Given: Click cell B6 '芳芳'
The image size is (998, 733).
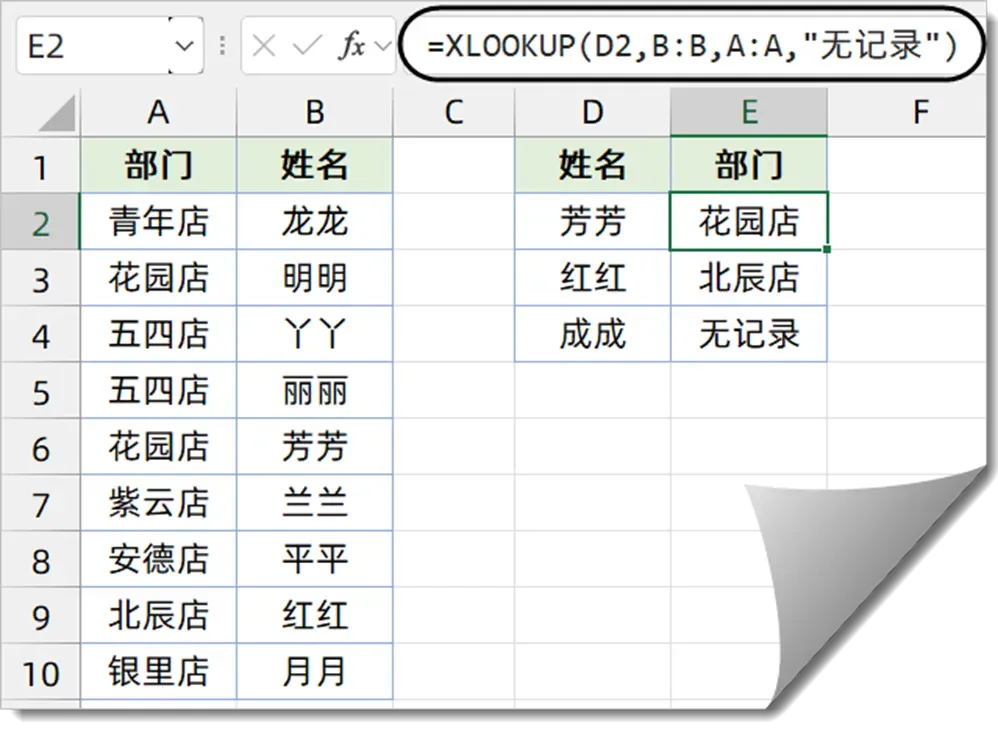Looking at the screenshot, I should (x=314, y=447).
